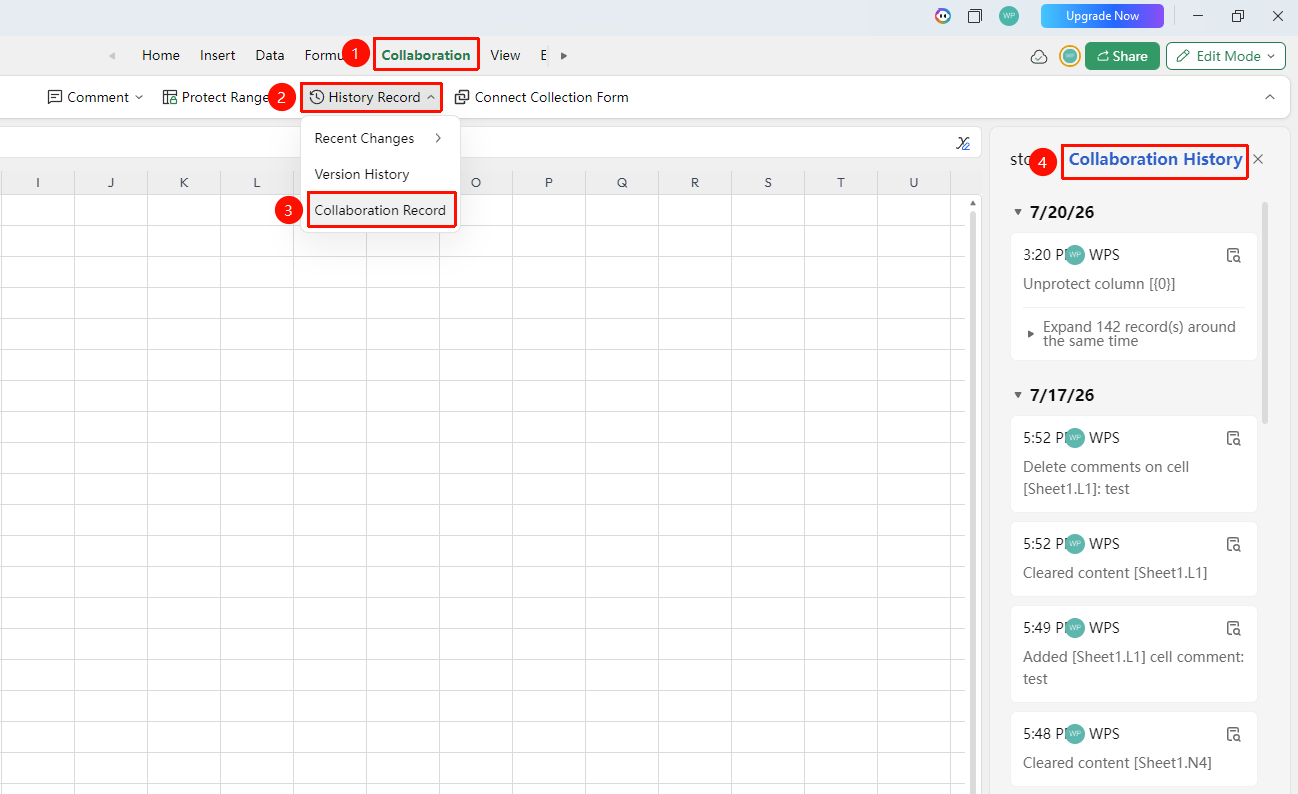This screenshot has height=794, width=1298.
Task: Switch to the View tab
Action: tap(505, 55)
